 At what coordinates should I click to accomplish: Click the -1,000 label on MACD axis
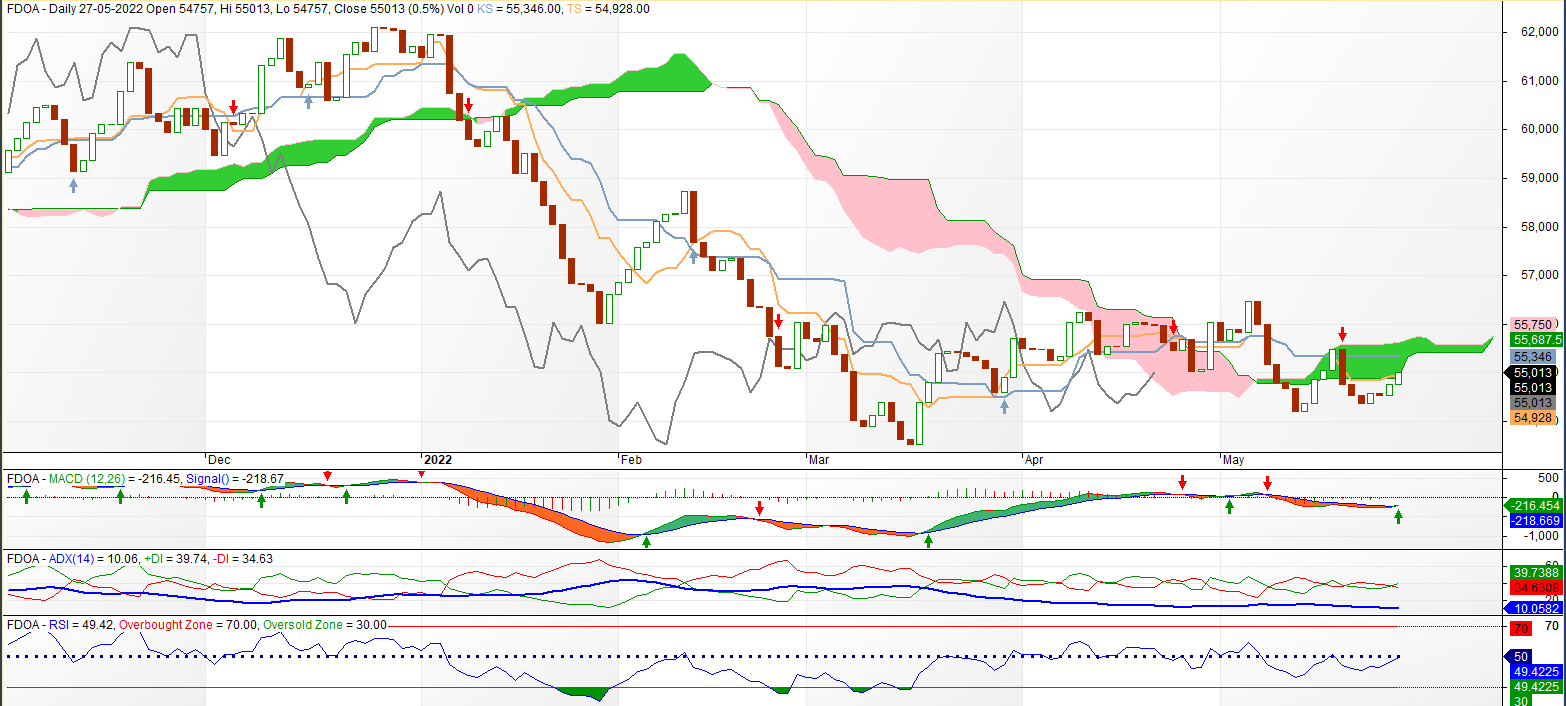1543,537
